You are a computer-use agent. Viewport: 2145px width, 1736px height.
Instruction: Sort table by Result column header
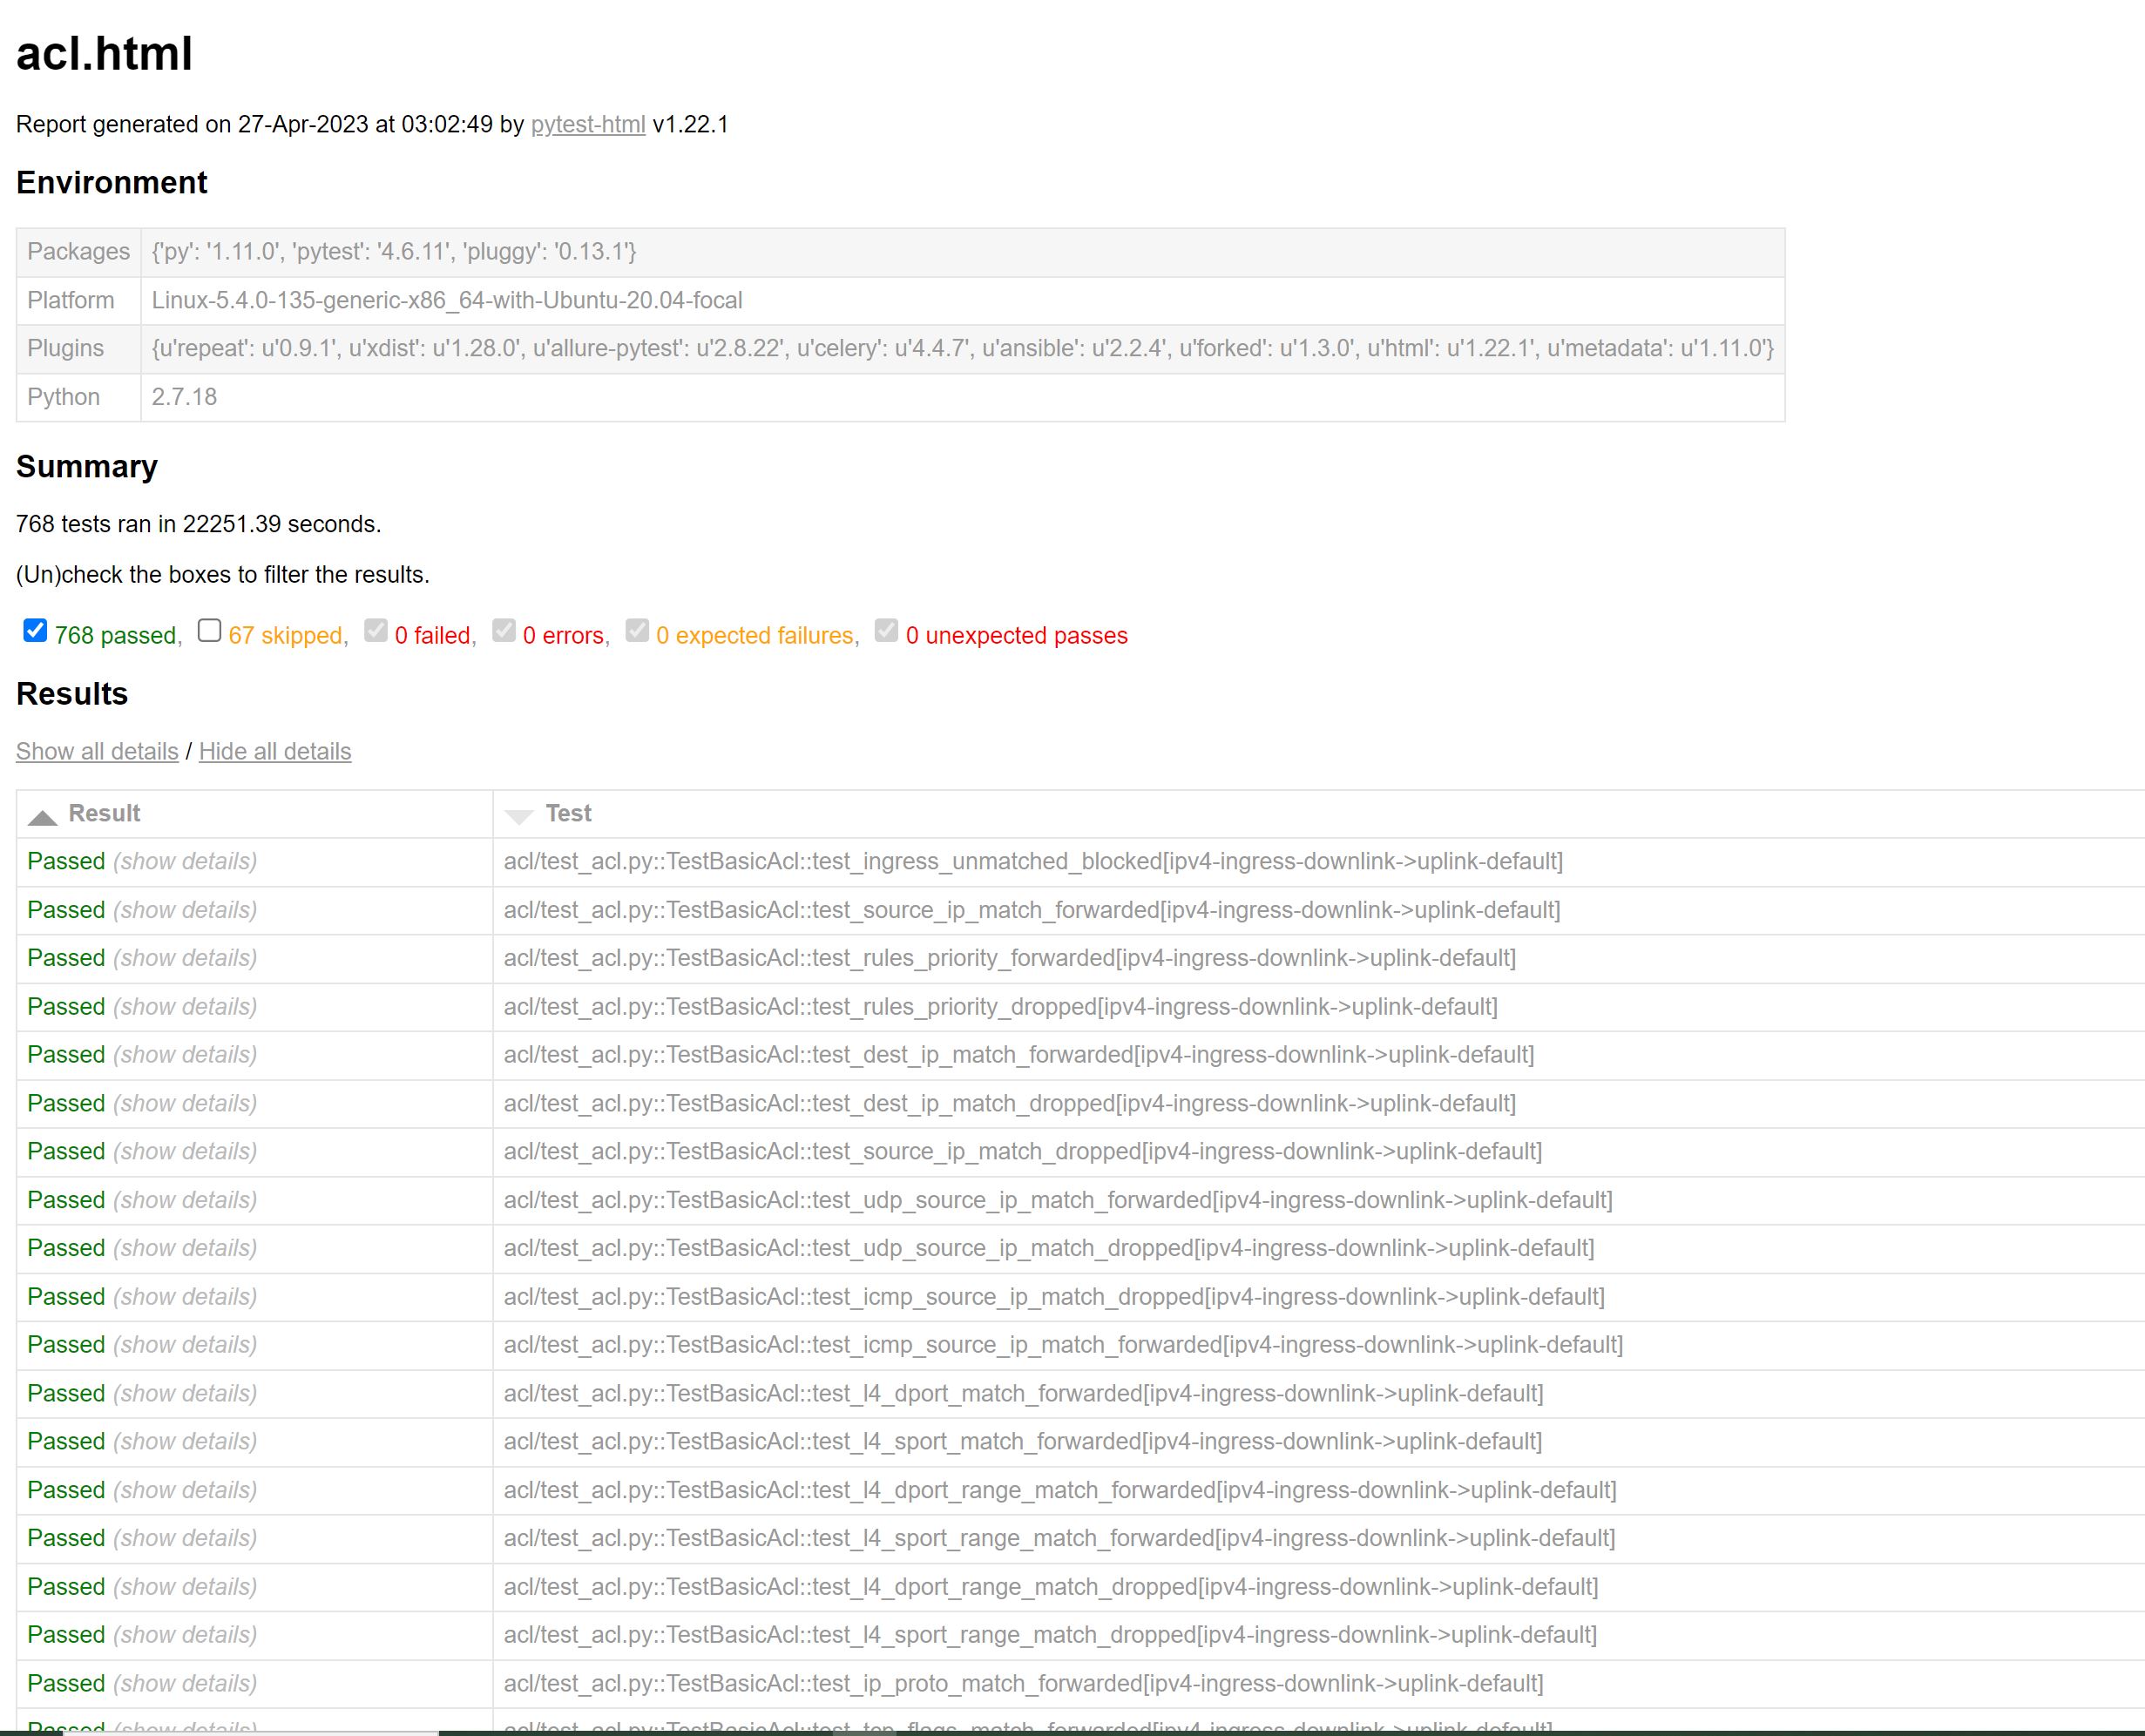tap(104, 813)
